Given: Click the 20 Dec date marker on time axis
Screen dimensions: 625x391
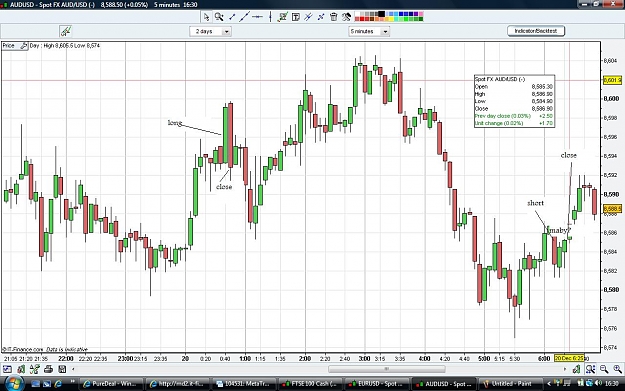Looking at the screenshot, I should (x=569, y=358).
